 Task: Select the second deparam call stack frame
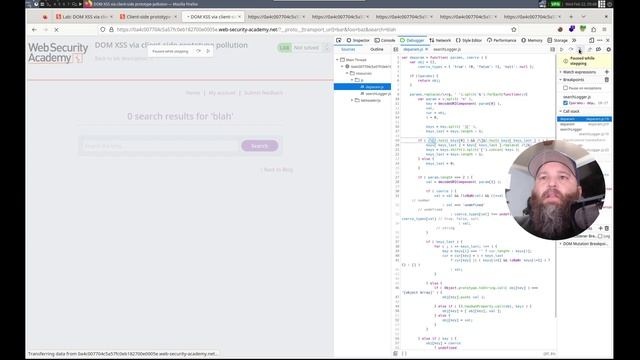[x=584, y=124]
